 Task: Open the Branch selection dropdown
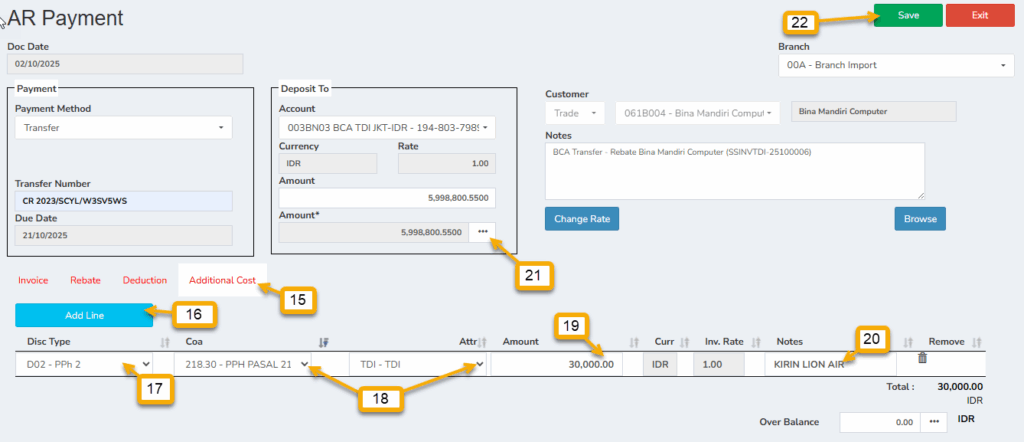click(895, 65)
